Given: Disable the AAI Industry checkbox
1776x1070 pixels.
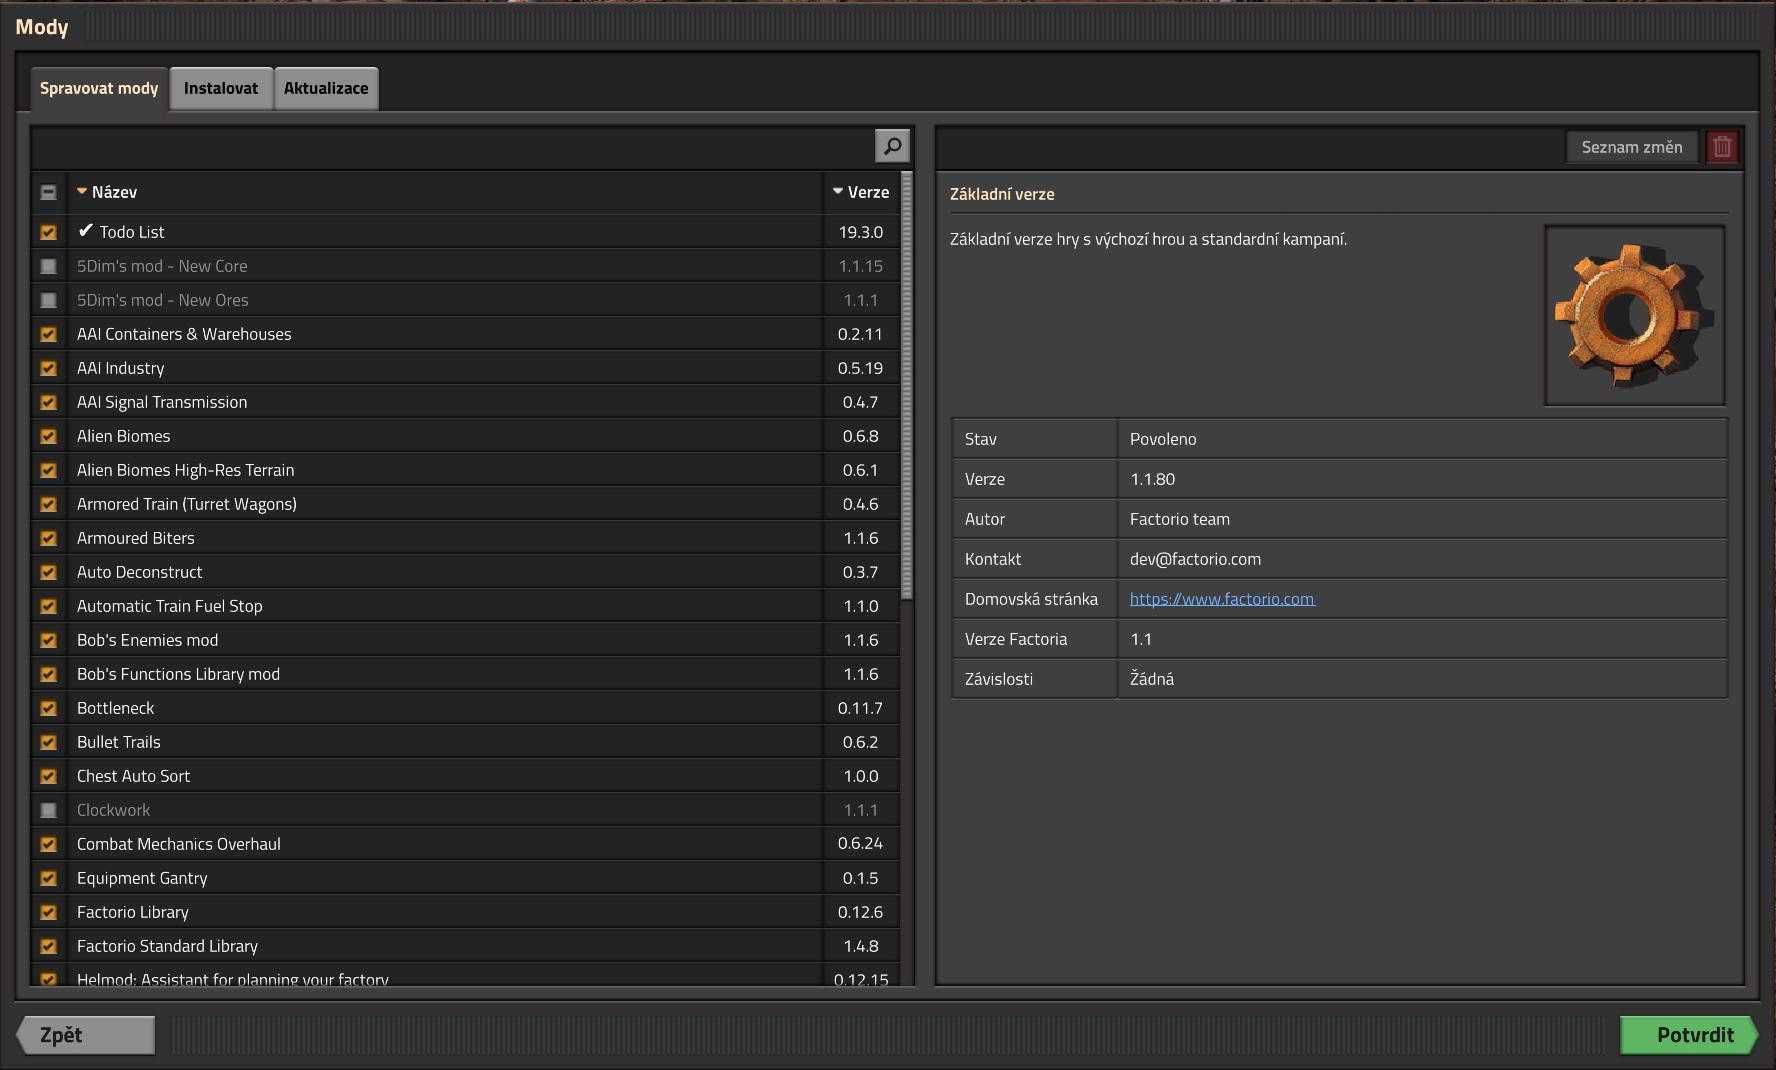Looking at the screenshot, I should [x=48, y=368].
